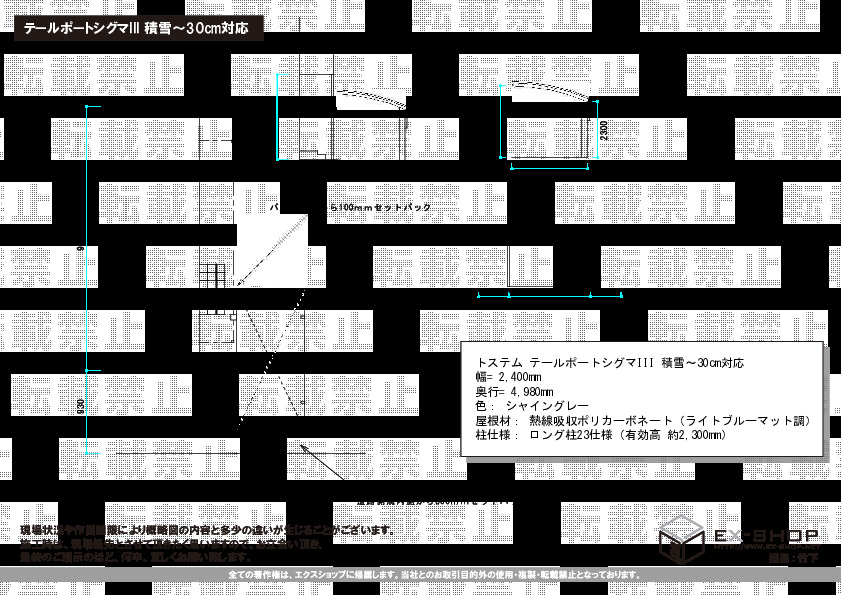Select the spec line 奥行= 4,980mm

pos(514,392)
